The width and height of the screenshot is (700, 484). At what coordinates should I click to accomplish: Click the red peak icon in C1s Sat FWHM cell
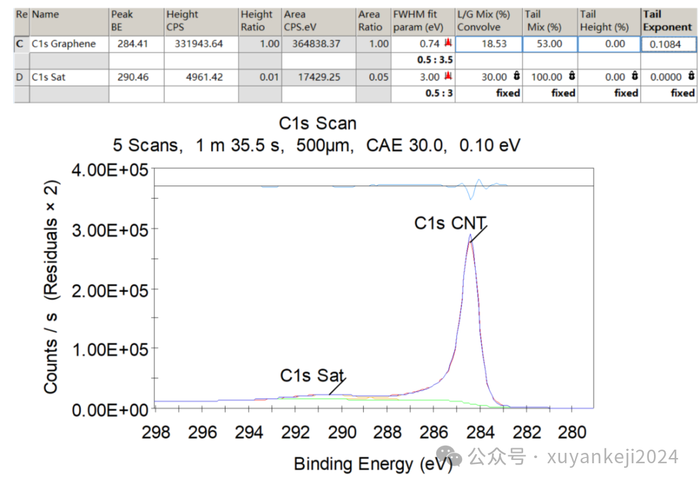[x=448, y=76]
